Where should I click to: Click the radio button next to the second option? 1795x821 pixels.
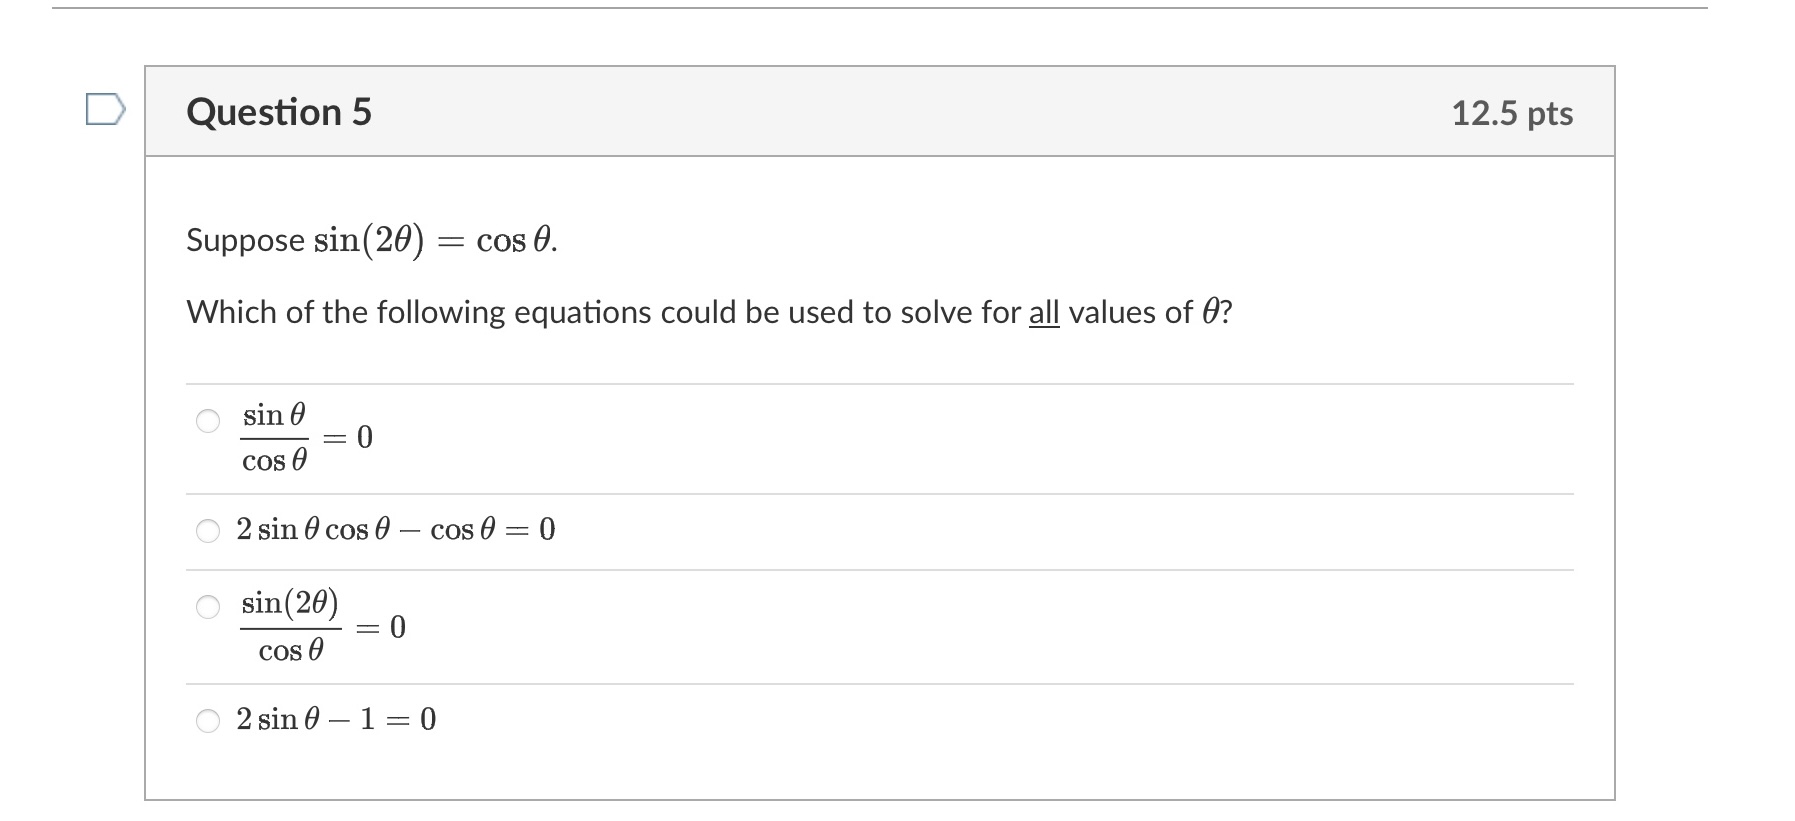coord(207,530)
